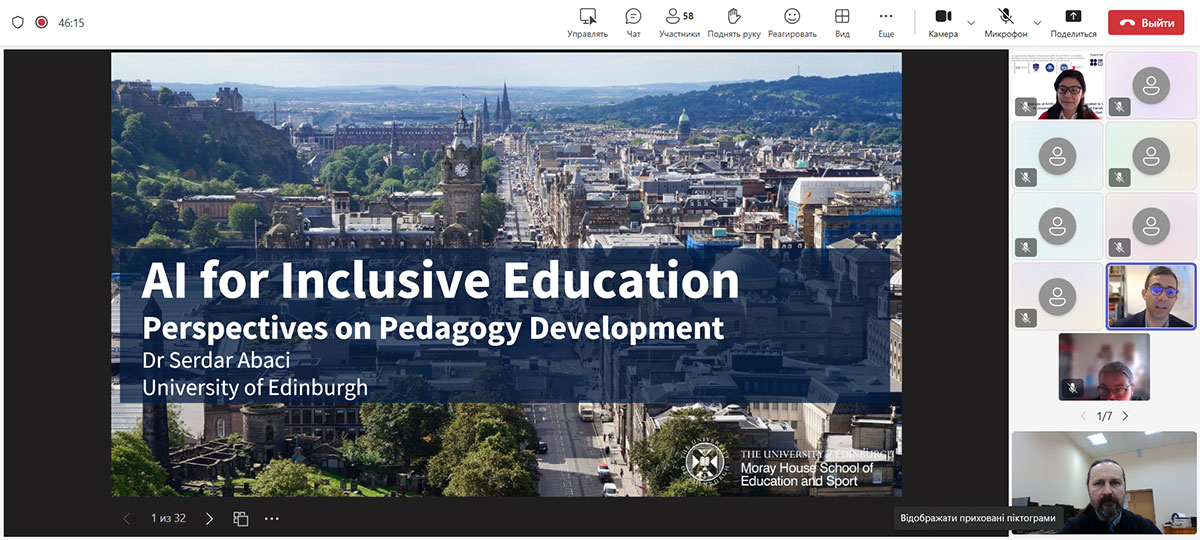Go to previous participants page
1200x540 pixels.
coord(1084,416)
